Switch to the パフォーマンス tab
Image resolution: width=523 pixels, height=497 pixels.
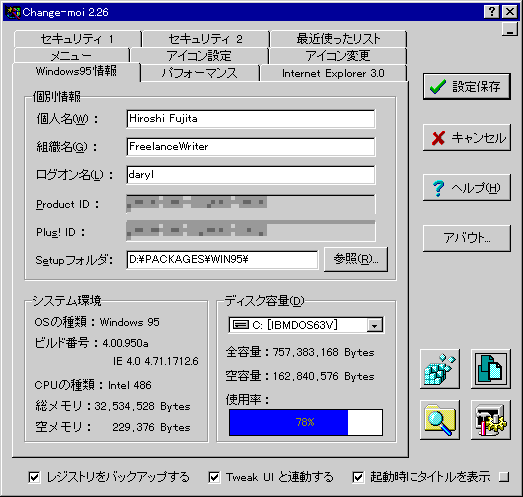point(199,73)
